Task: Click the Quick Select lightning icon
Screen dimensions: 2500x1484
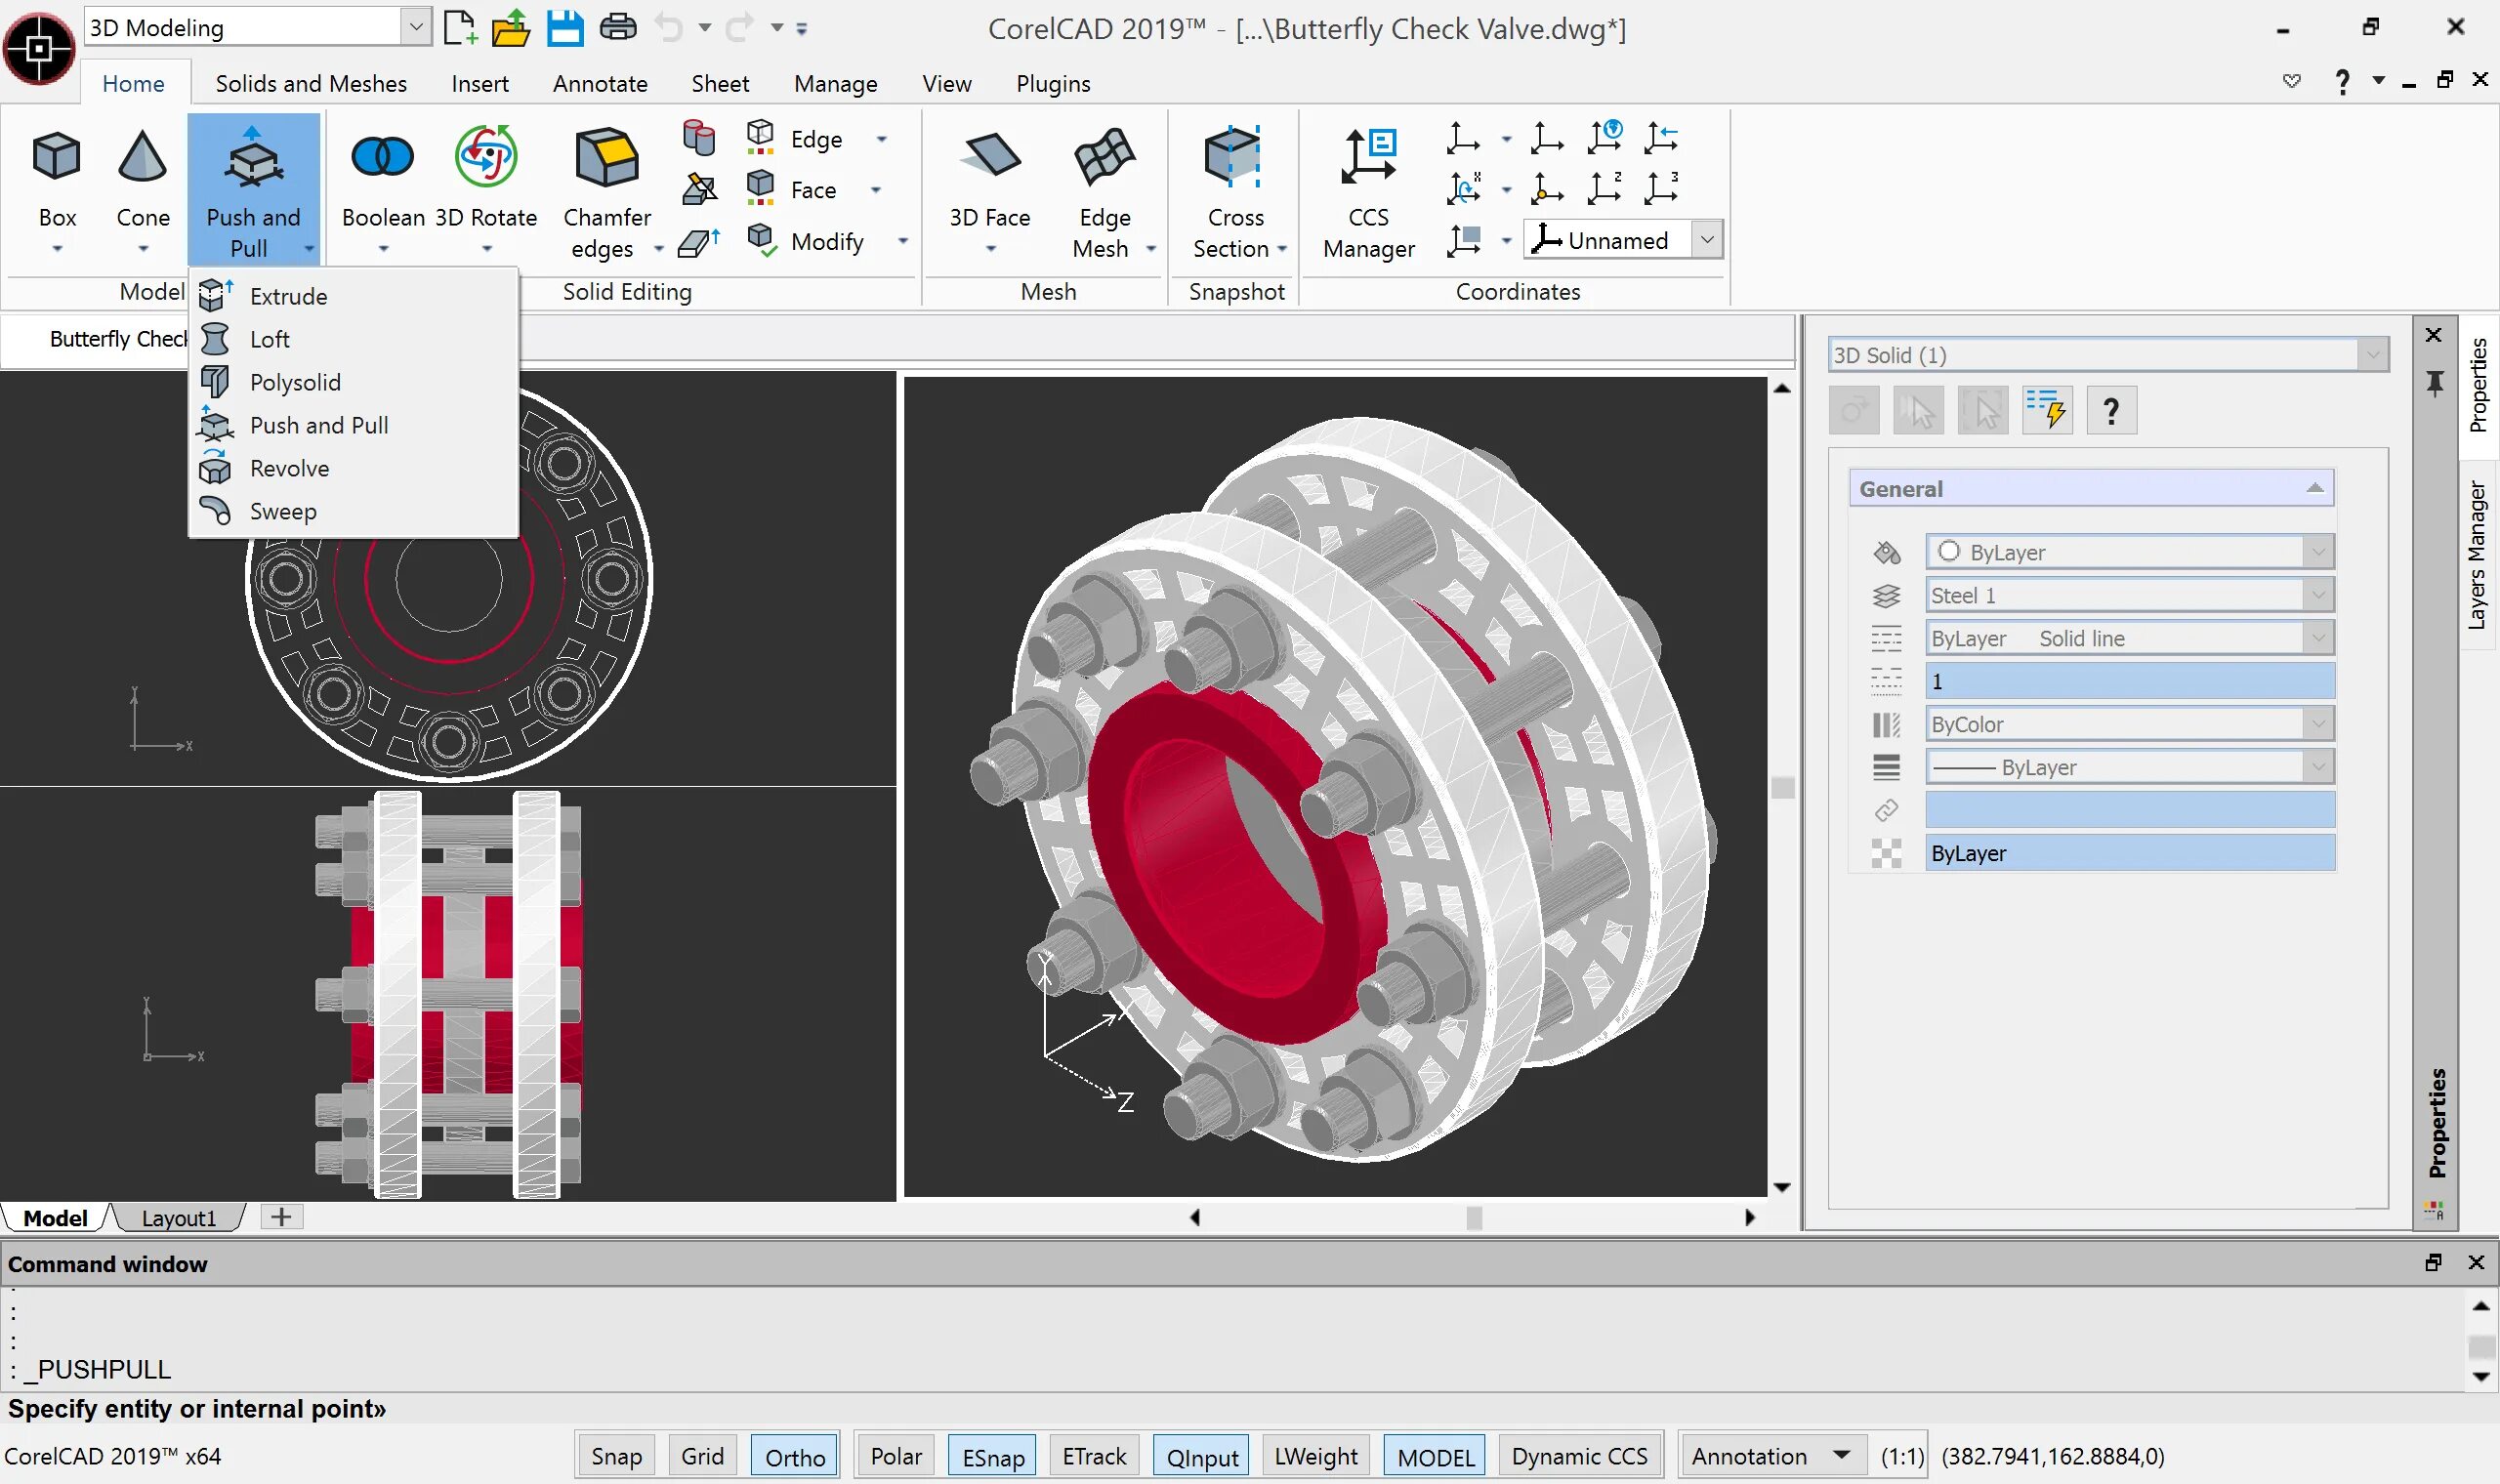Action: [x=2046, y=410]
